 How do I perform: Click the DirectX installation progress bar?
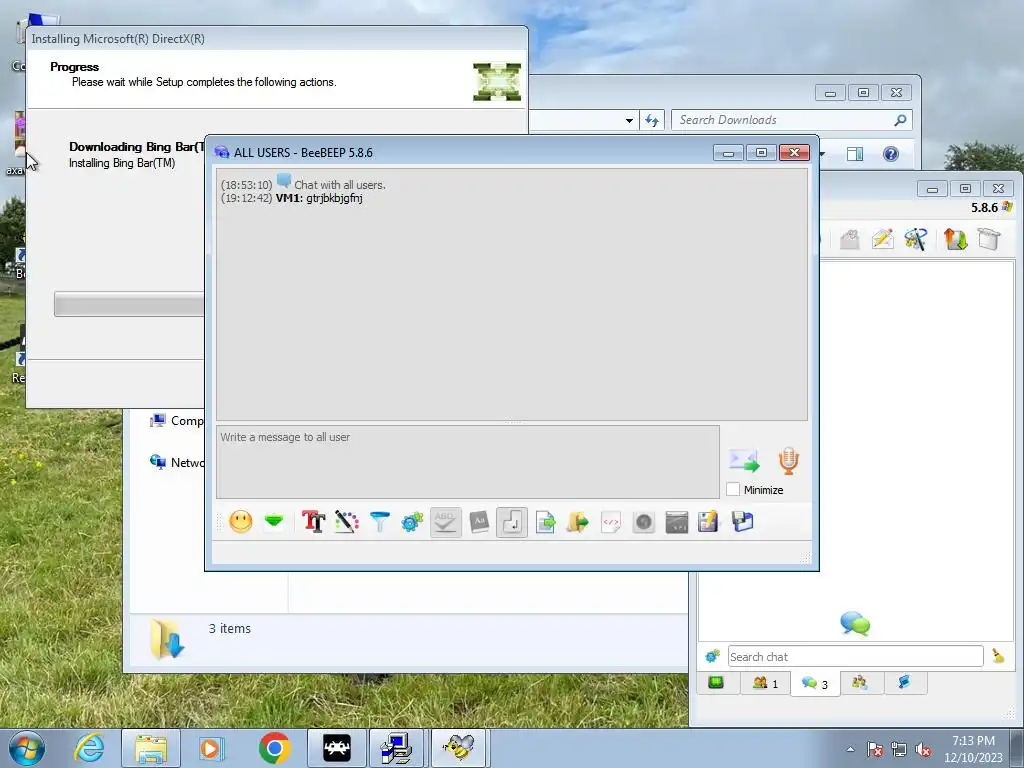coord(129,304)
